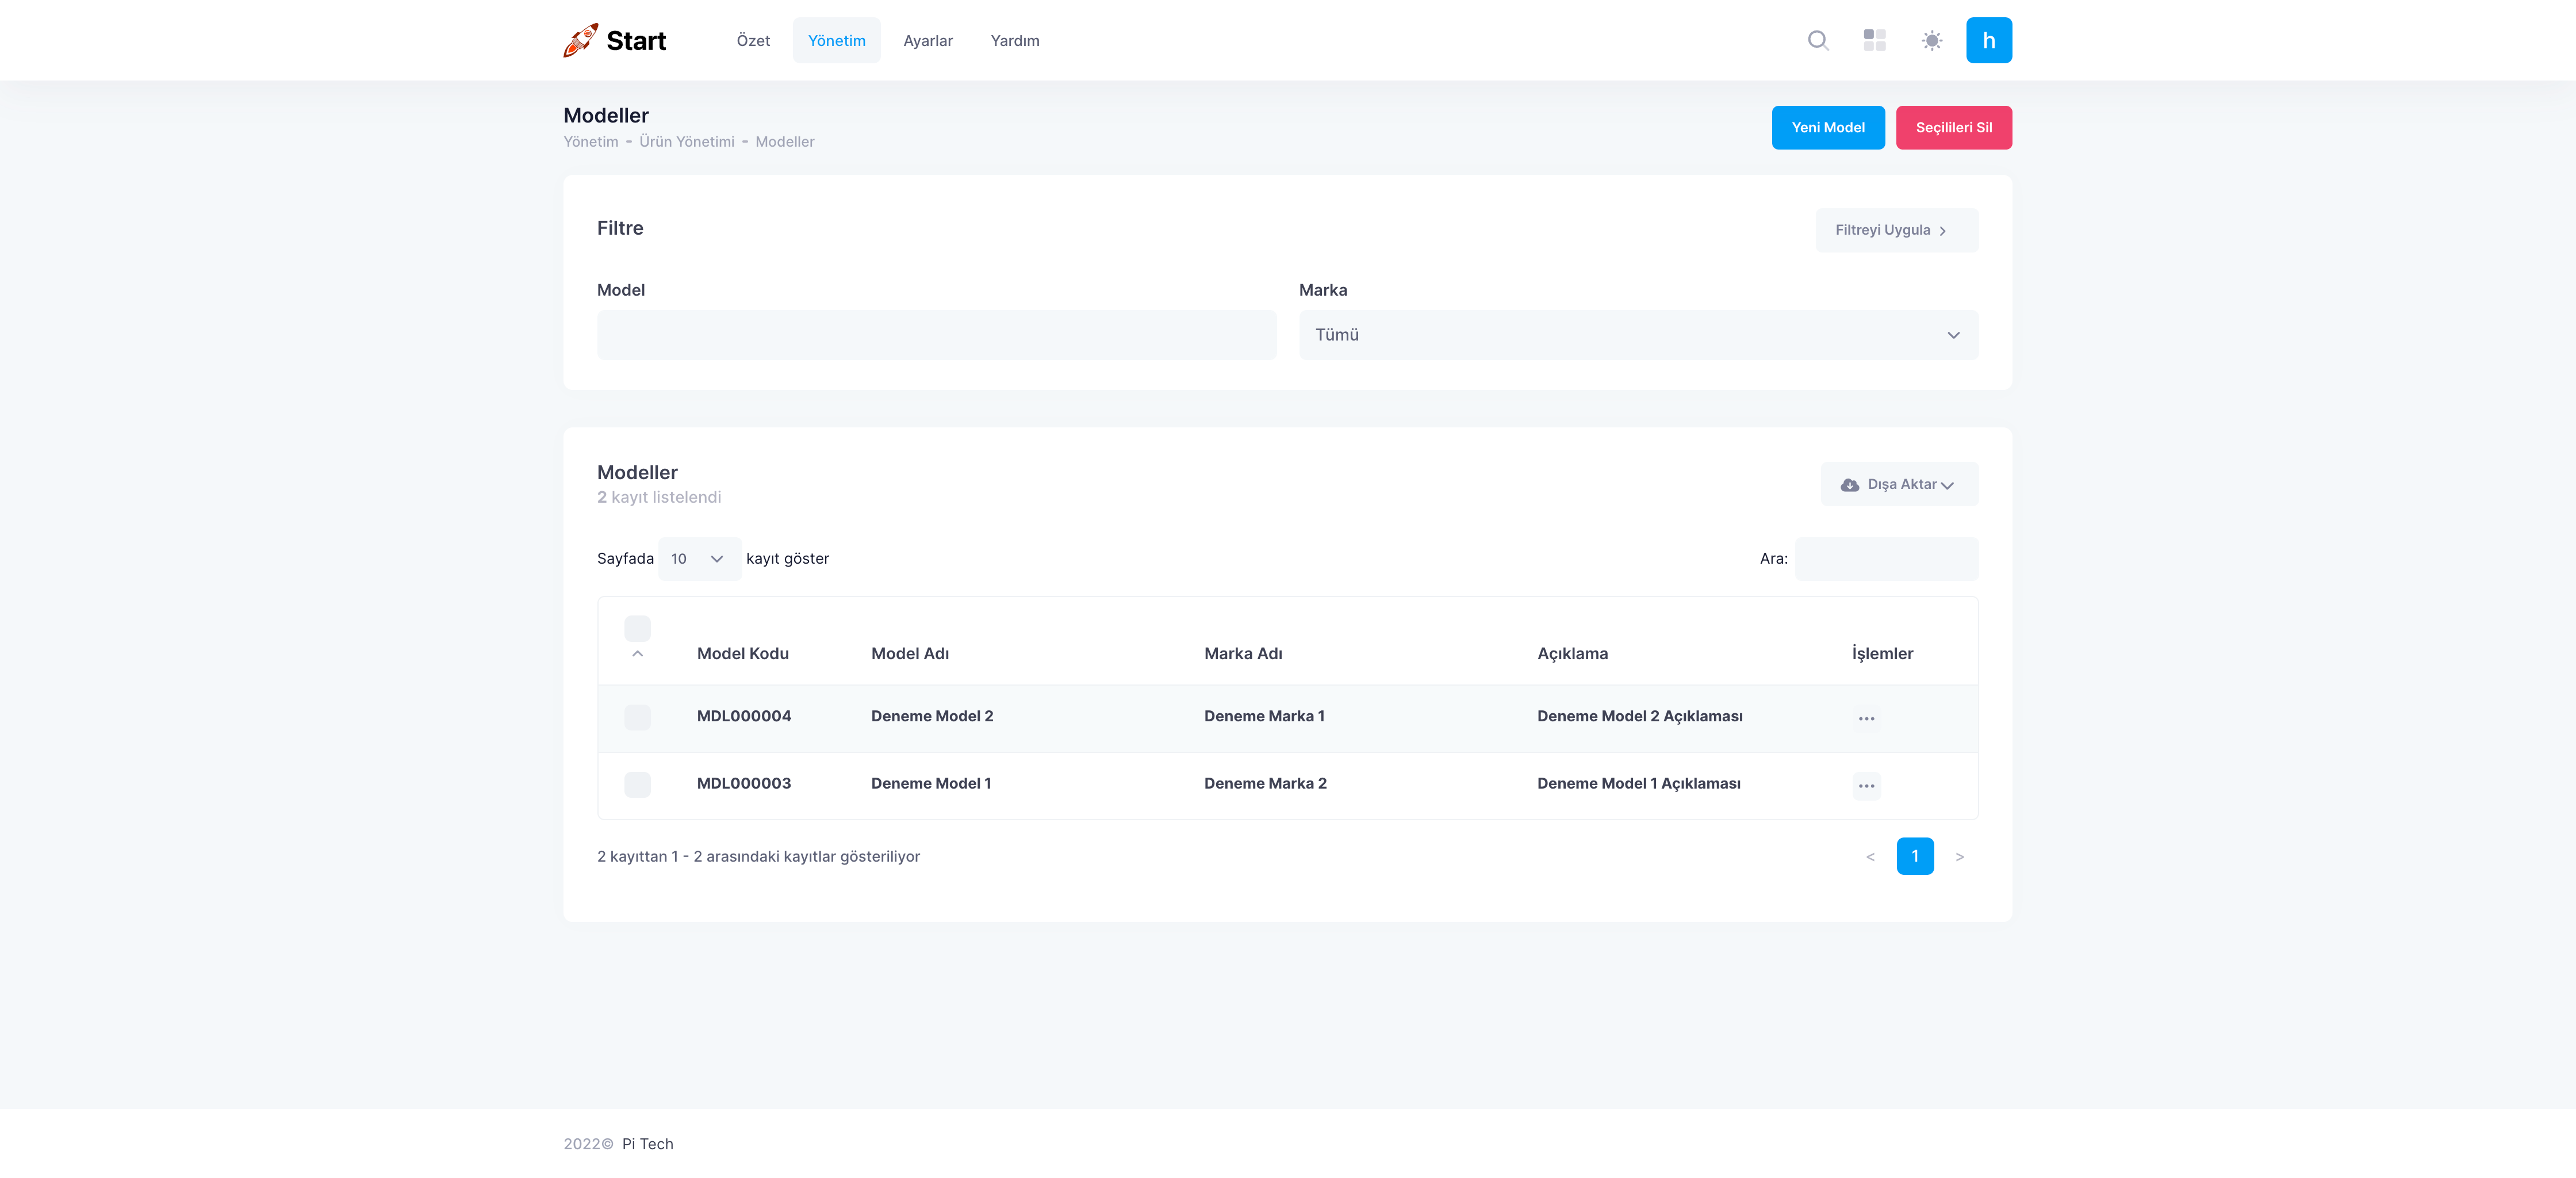Select the Deneme Model 2 row checkbox
This screenshot has height=1178, width=2576.
637,717
